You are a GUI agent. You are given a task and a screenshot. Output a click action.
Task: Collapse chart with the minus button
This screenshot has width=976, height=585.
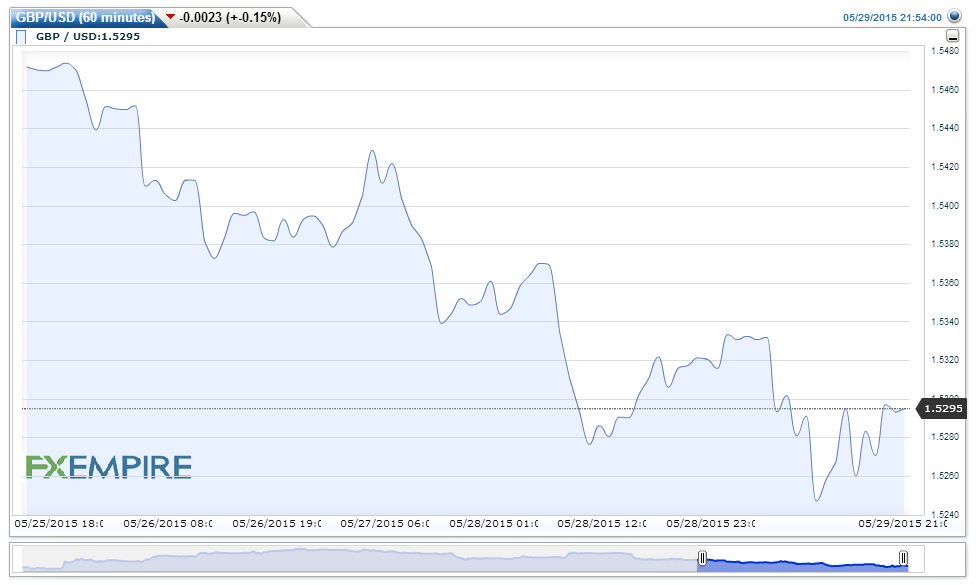952,36
